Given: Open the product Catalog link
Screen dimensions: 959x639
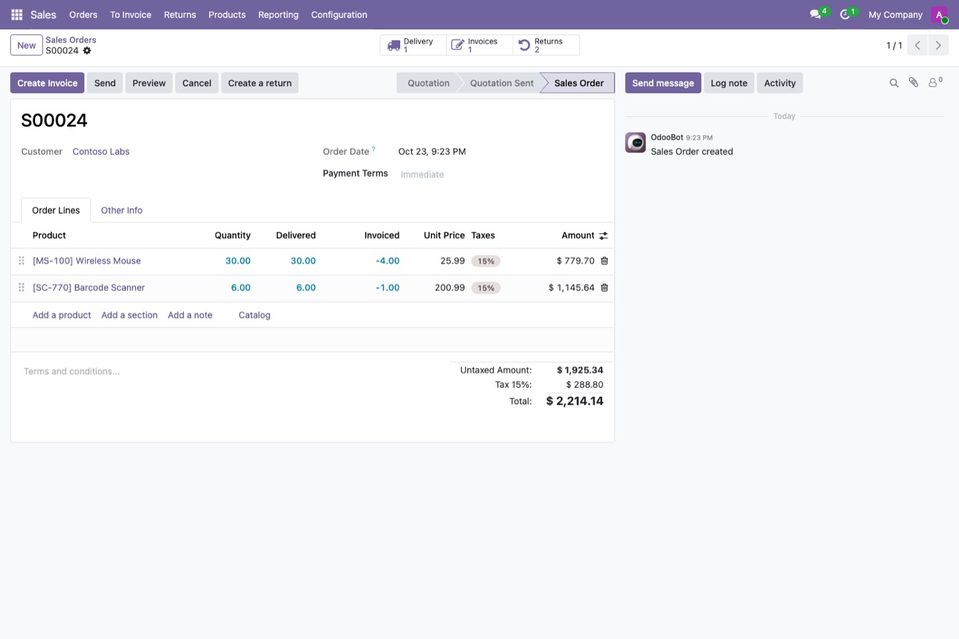Looking at the screenshot, I should pos(254,315).
